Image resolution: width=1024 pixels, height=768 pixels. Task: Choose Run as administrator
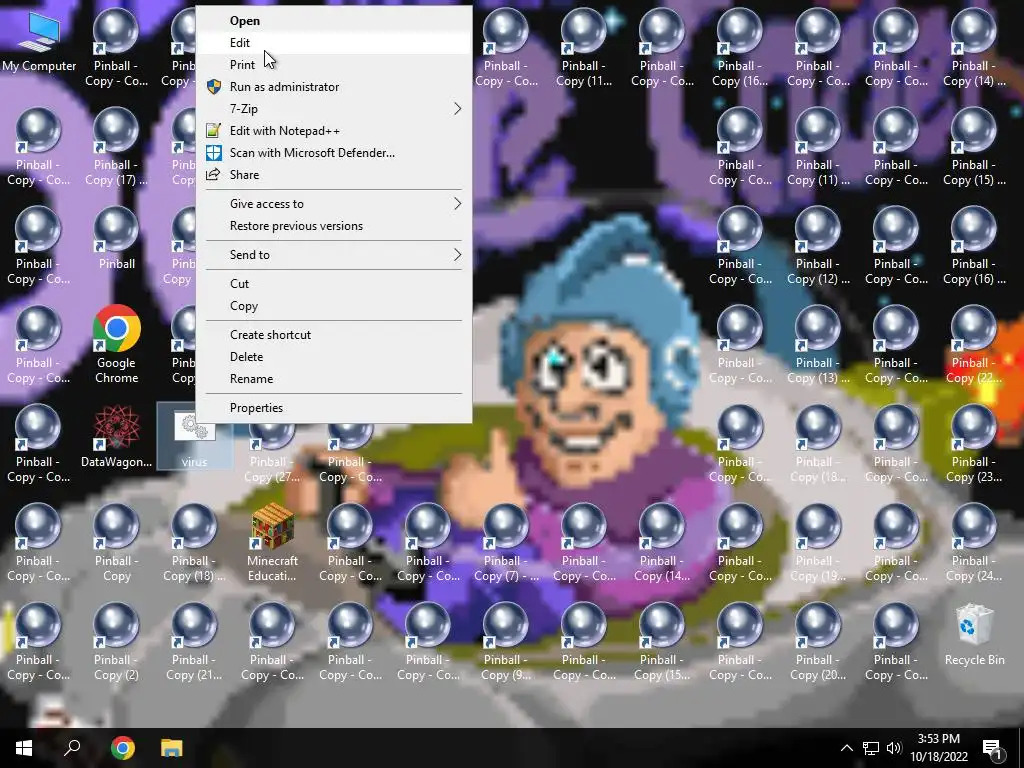pyautogui.click(x=334, y=87)
